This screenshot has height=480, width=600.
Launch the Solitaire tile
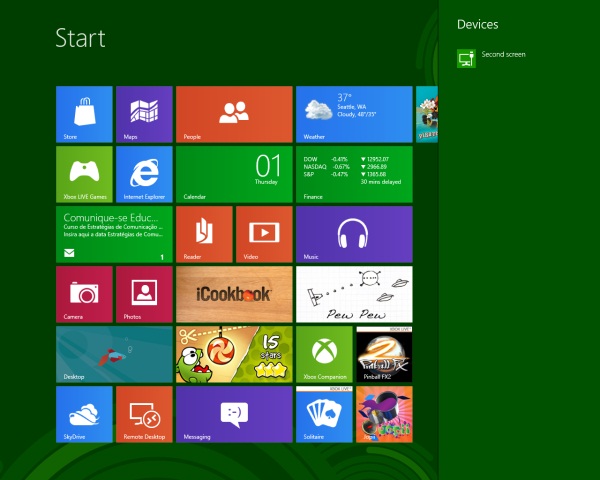click(324, 415)
